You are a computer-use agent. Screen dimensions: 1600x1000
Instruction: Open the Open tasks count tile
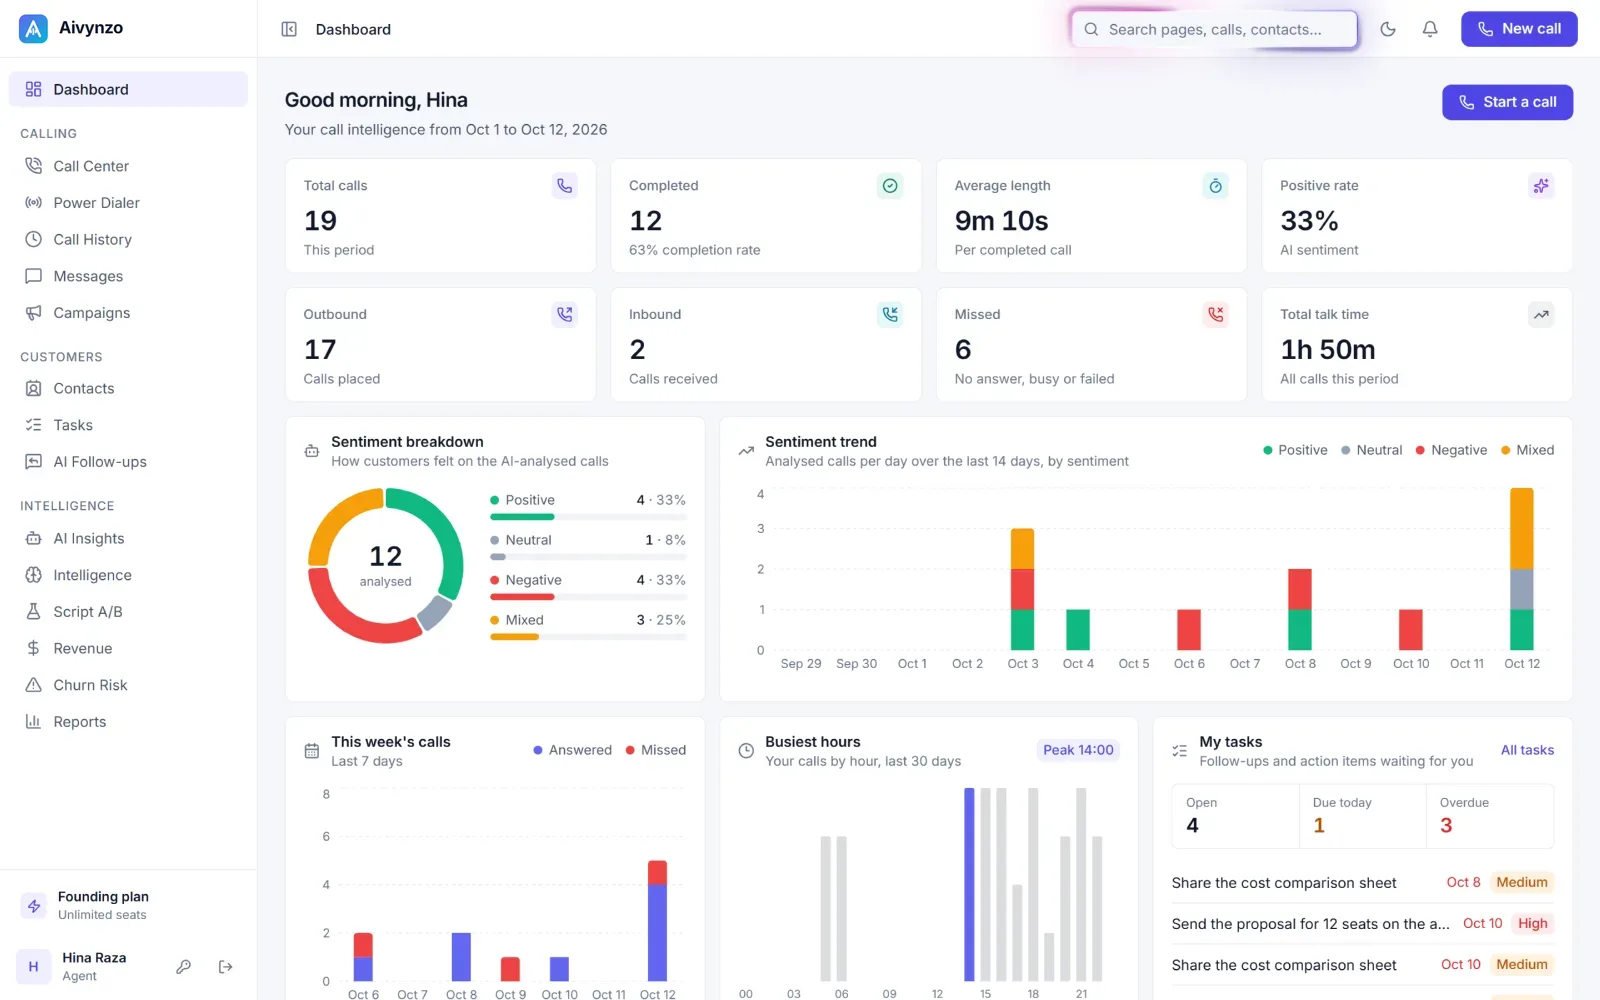1236,816
